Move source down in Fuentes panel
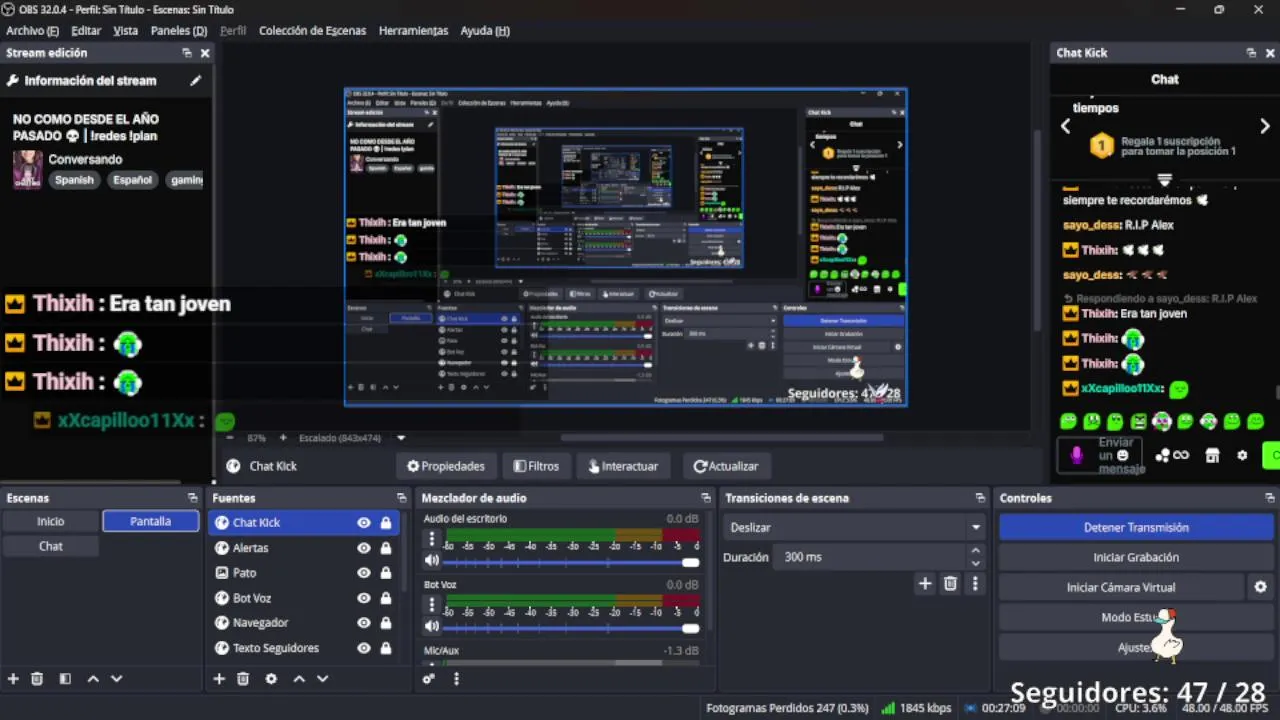 [322, 679]
